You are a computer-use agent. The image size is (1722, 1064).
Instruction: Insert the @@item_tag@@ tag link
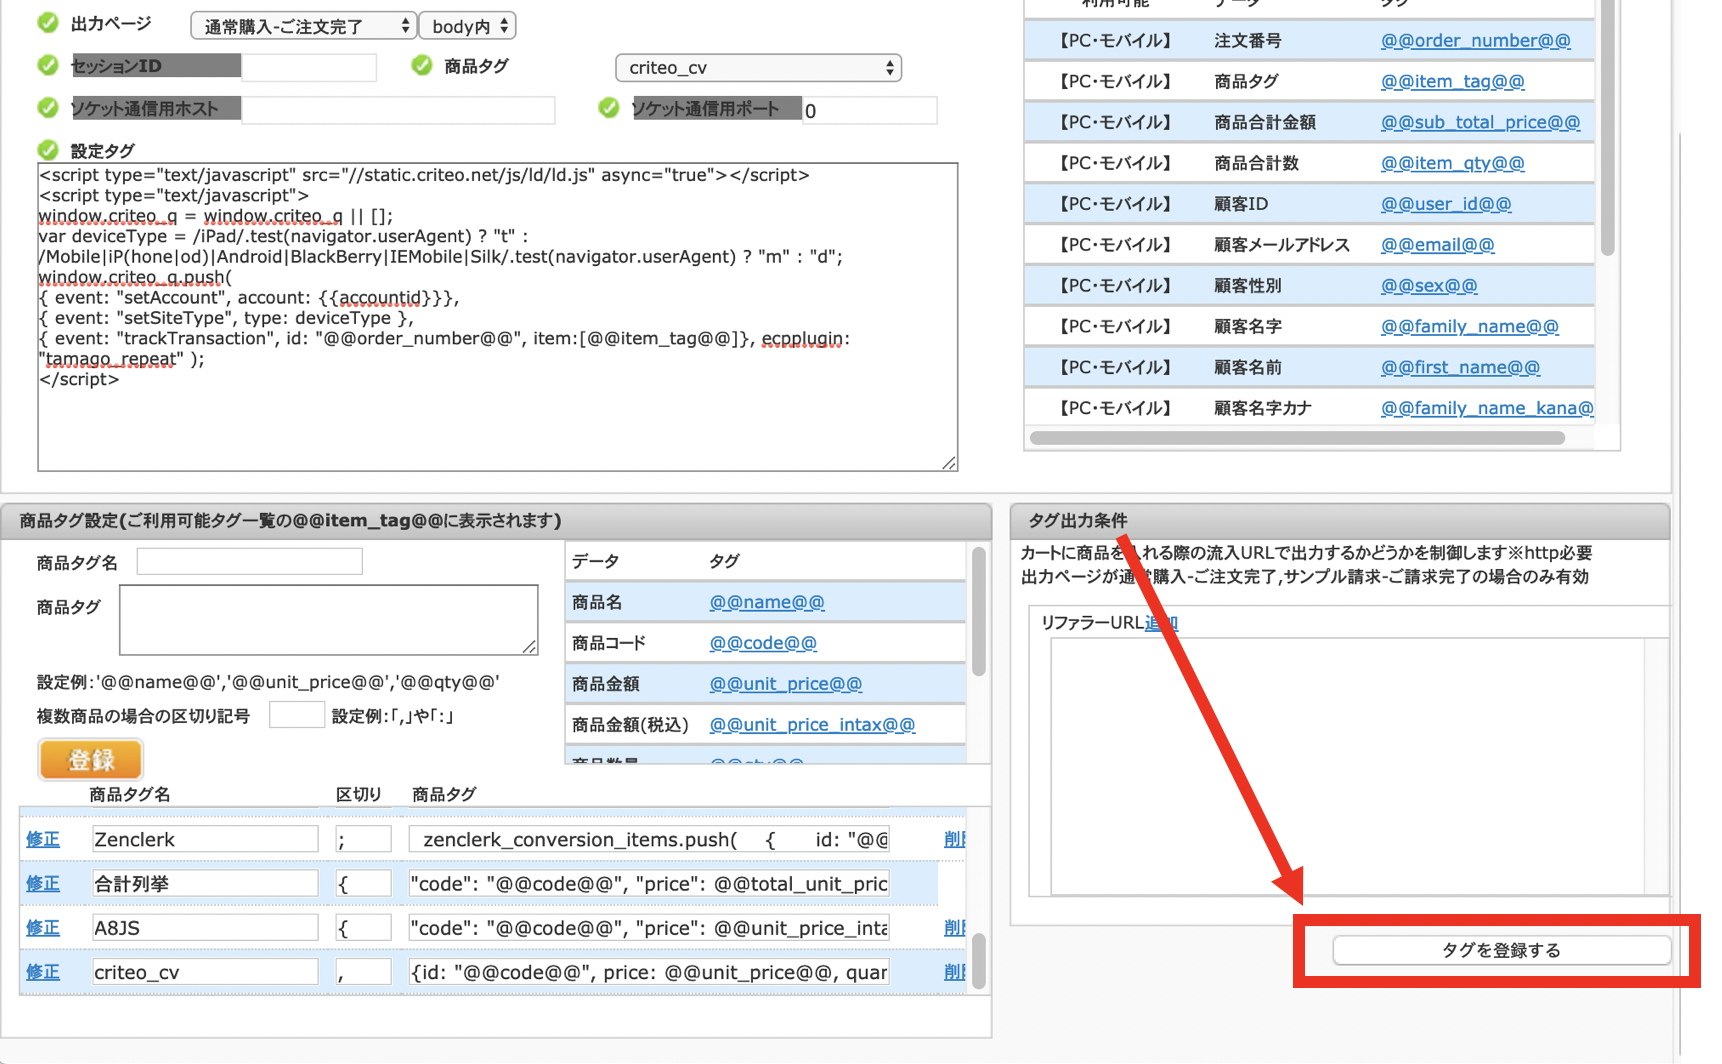[x=1452, y=82]
